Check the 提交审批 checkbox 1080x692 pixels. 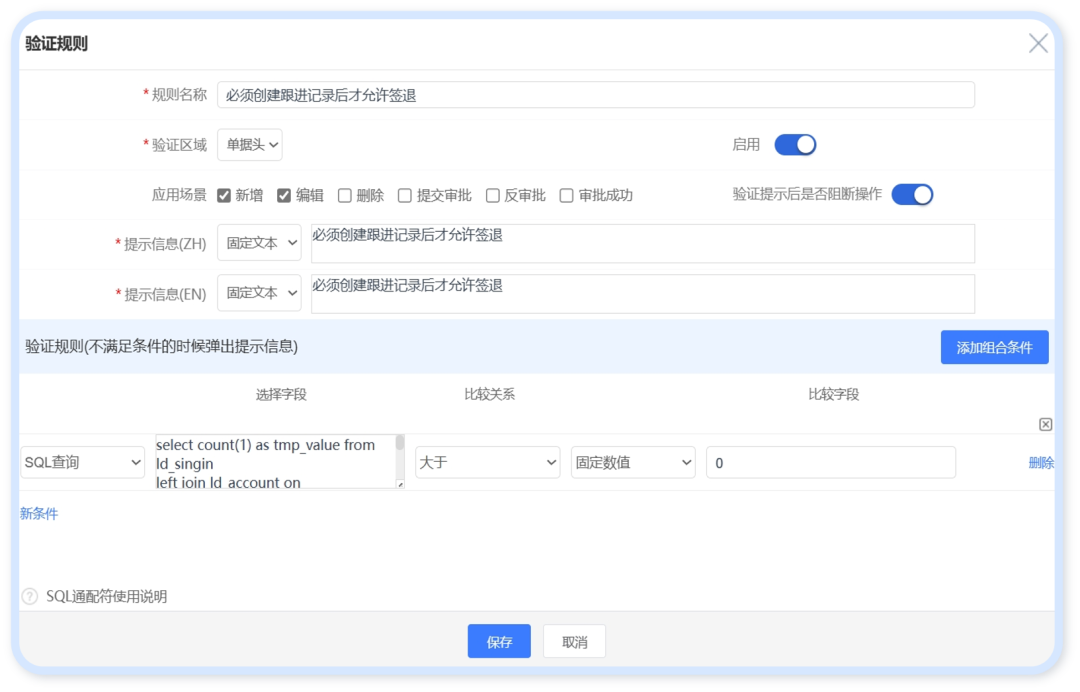tap(405, 195)
